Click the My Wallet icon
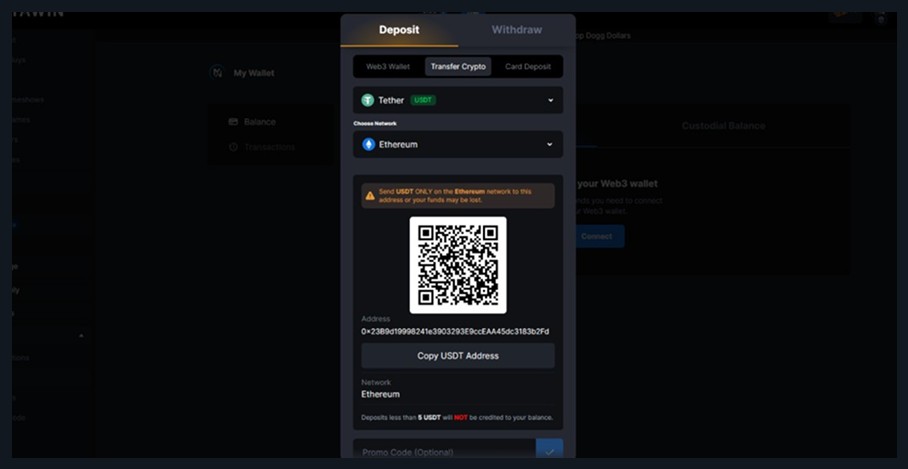908x469 pixels. [x=217, y=73]
